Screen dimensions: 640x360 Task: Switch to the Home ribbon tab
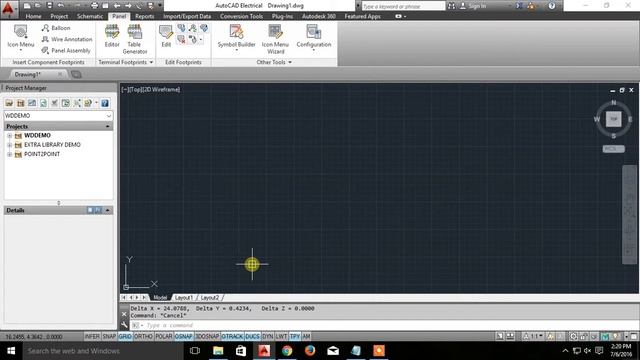coord(33,16)
